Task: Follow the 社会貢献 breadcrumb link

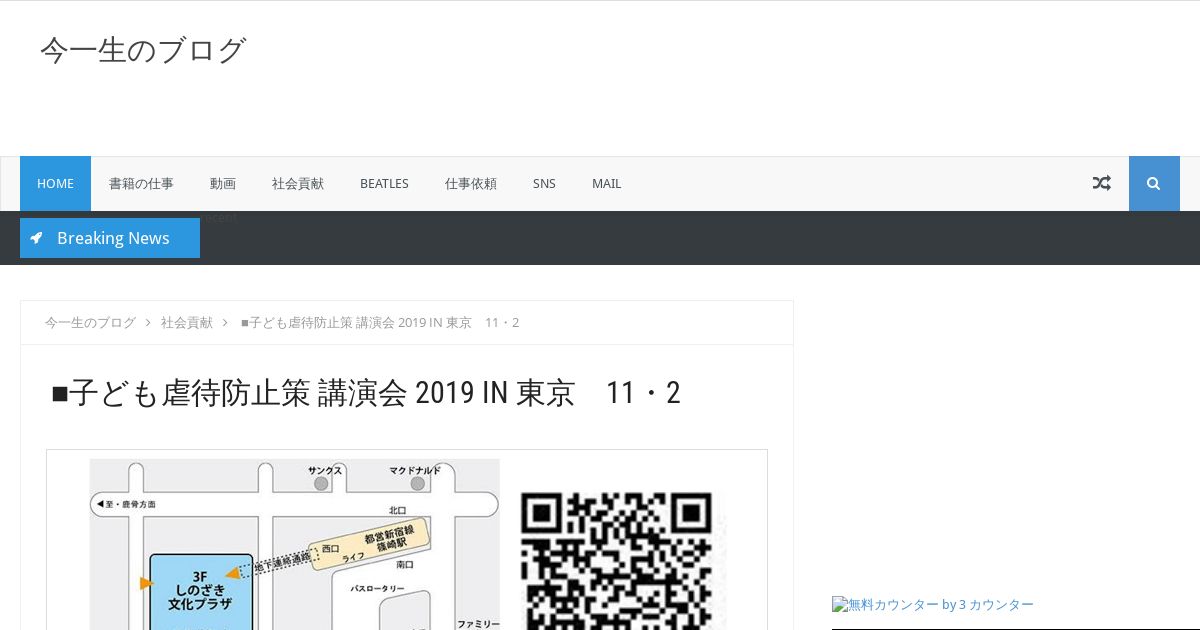Action: click(187, 322)
